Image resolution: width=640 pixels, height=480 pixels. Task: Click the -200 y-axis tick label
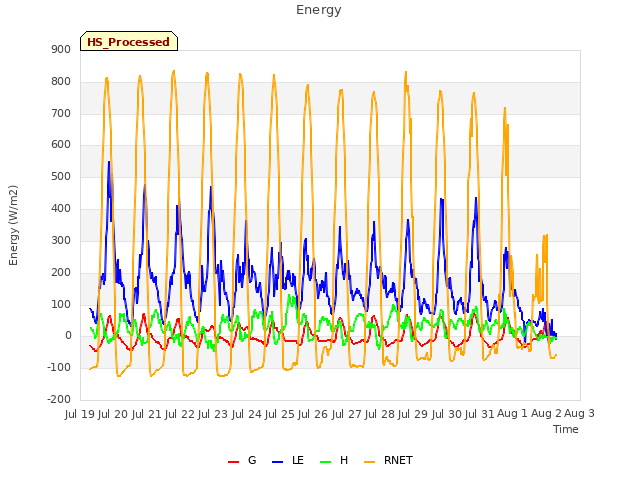click(59, 400)
